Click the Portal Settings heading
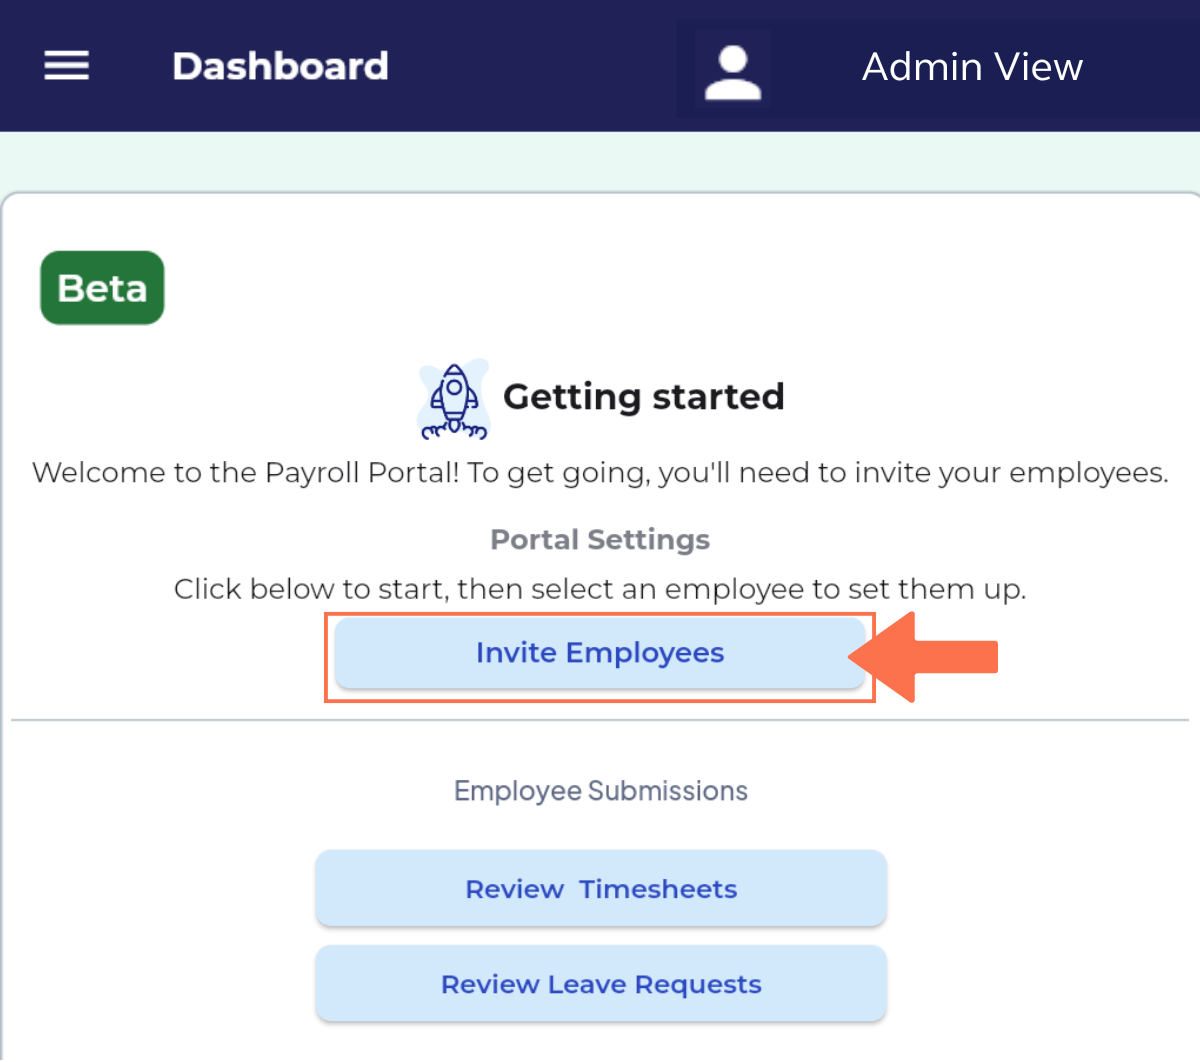 pos(599,539)
